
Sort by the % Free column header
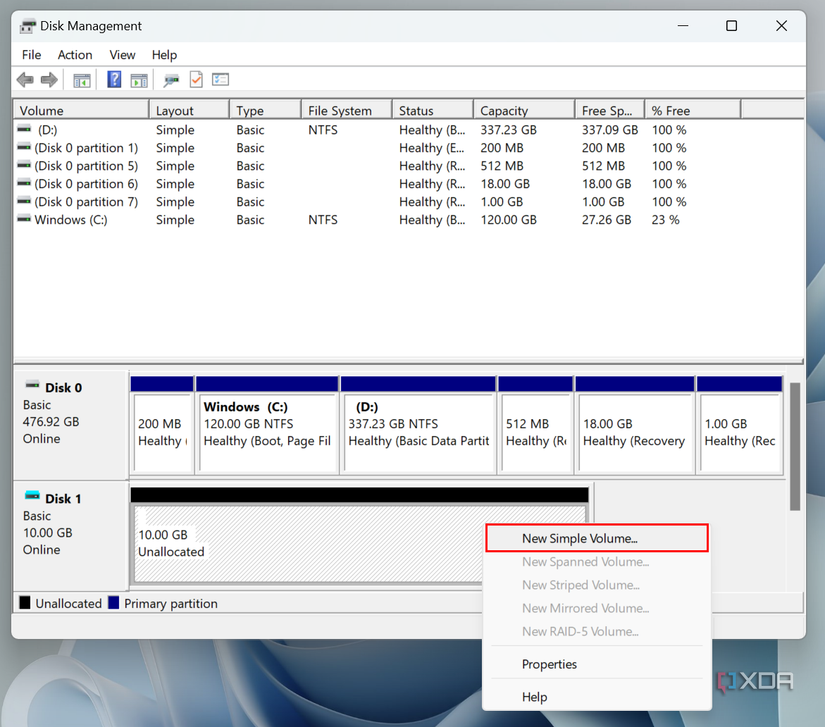pos(692,110)
